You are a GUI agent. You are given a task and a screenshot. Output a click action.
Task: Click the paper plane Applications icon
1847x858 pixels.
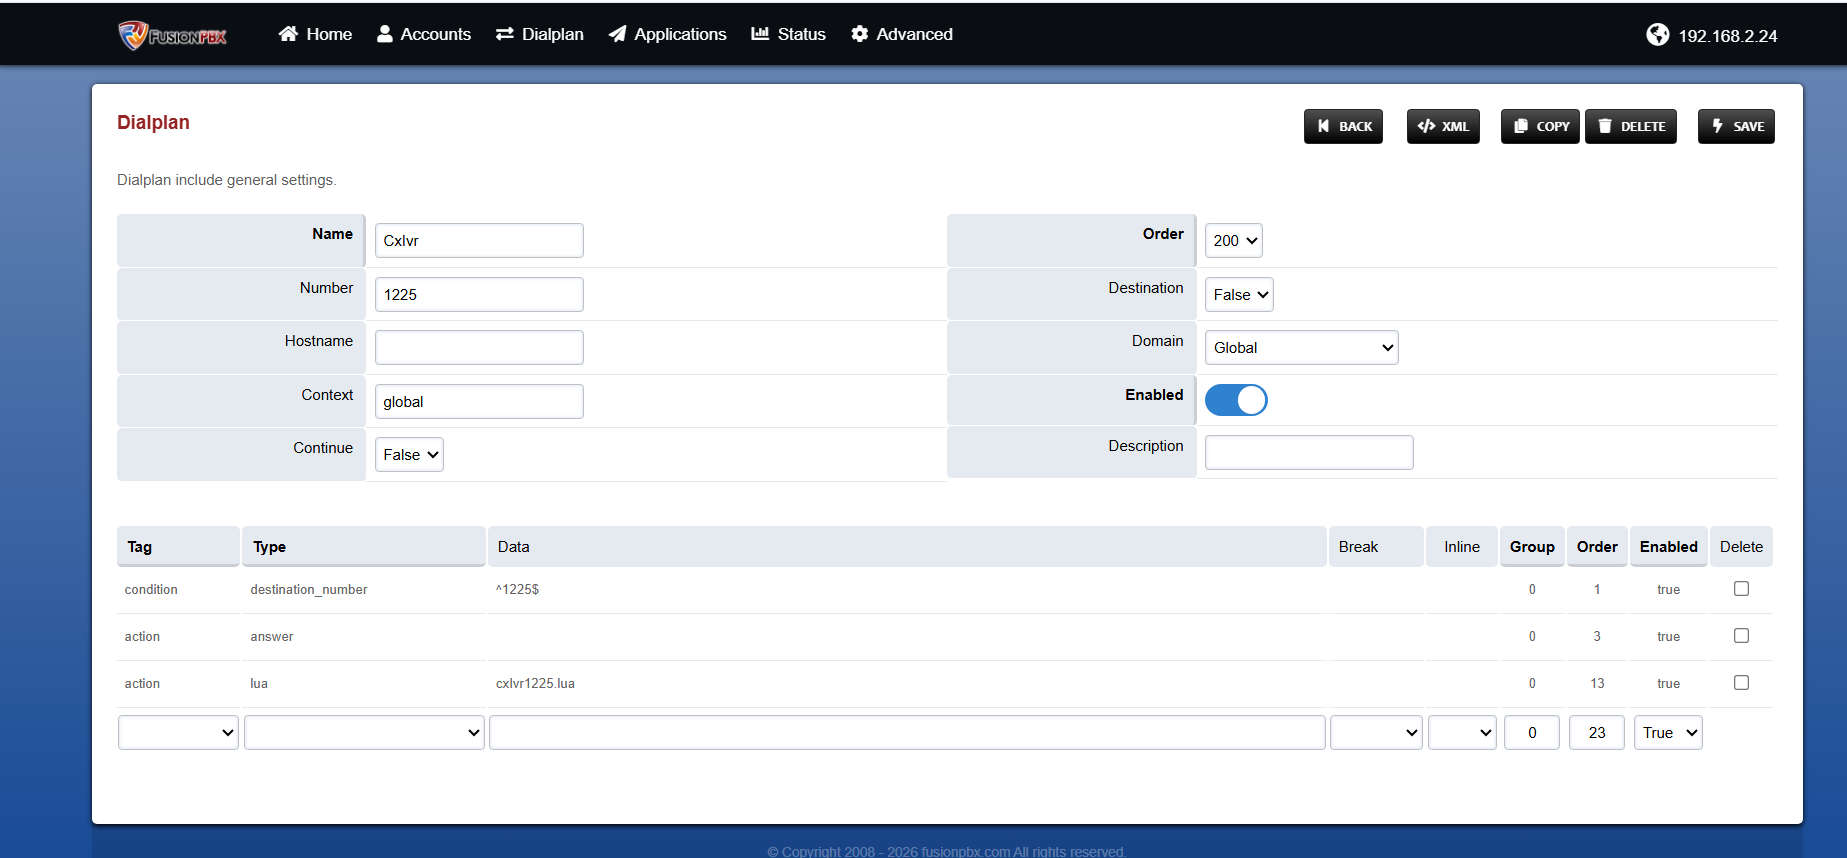pos(617,34)
